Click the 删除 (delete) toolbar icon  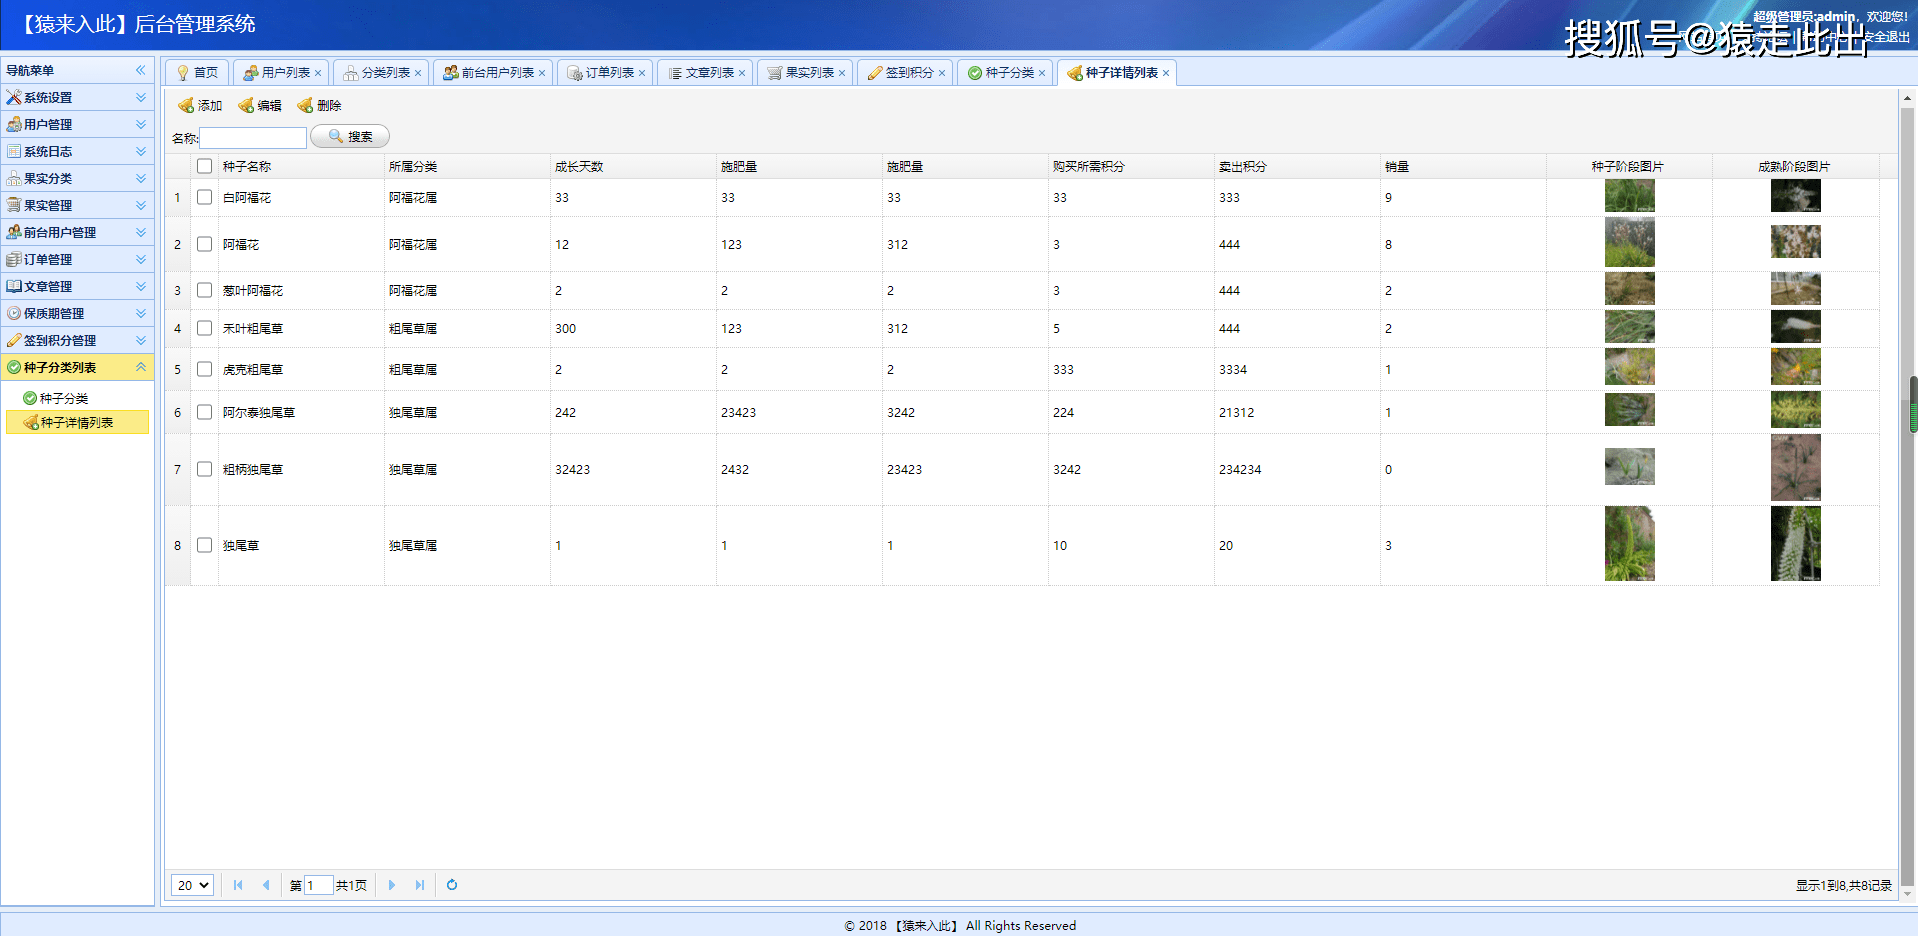[x=305, y=105]
